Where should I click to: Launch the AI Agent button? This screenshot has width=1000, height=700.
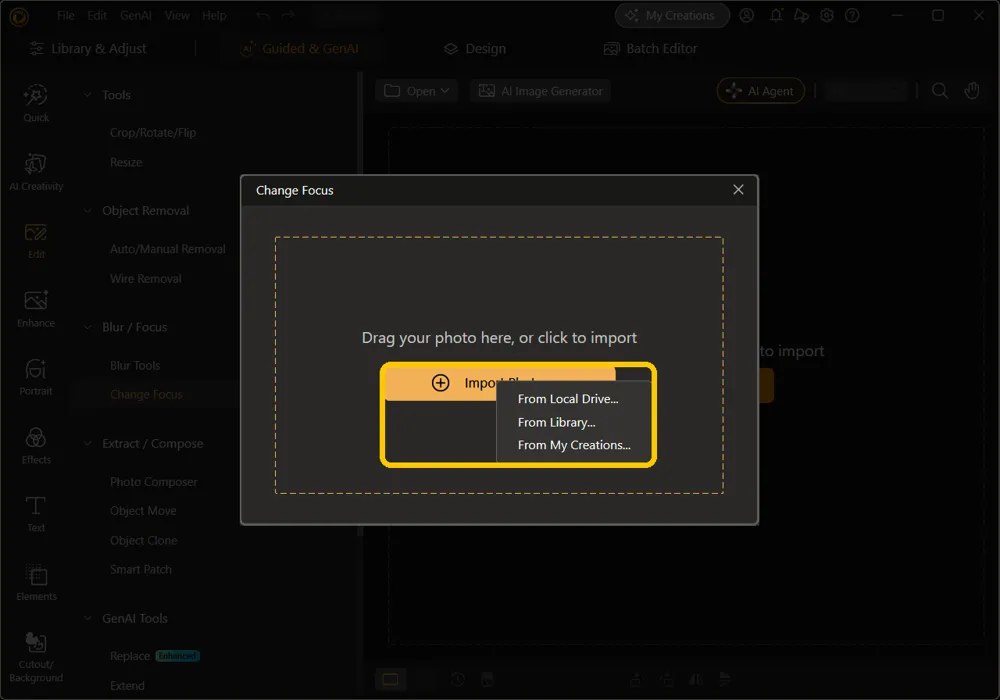click(761, 91)
